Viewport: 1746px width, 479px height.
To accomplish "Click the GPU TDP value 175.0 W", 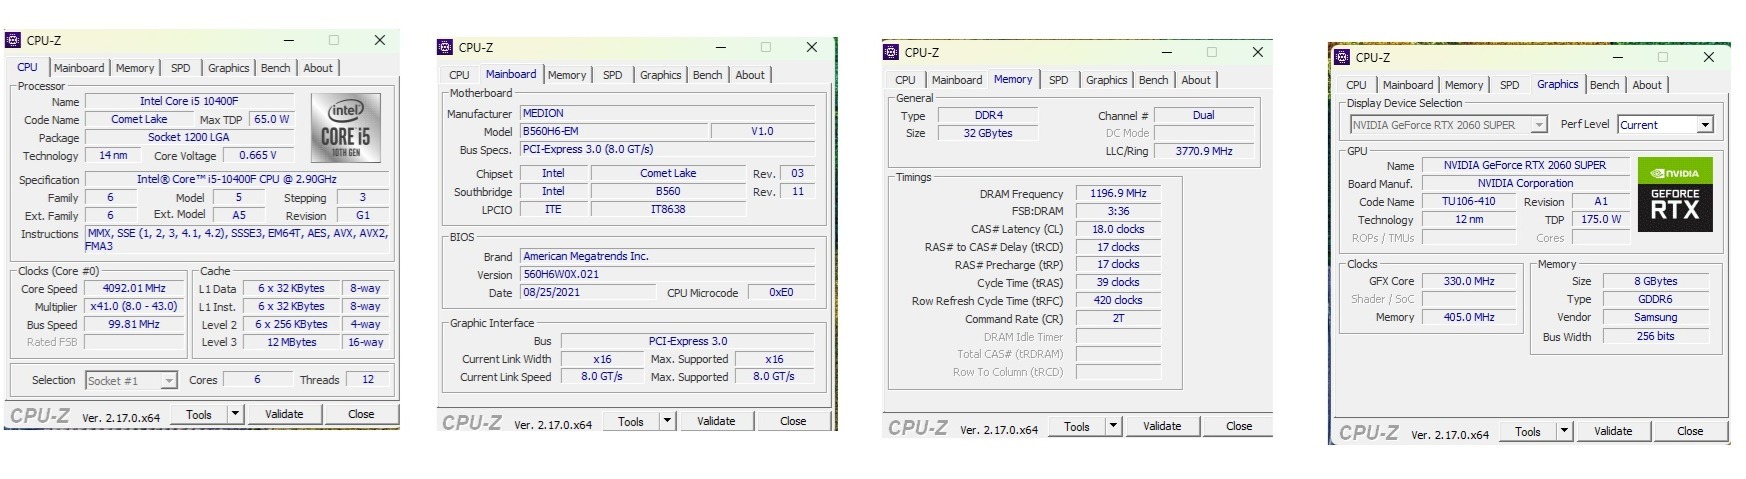I will click(1601, 219).
